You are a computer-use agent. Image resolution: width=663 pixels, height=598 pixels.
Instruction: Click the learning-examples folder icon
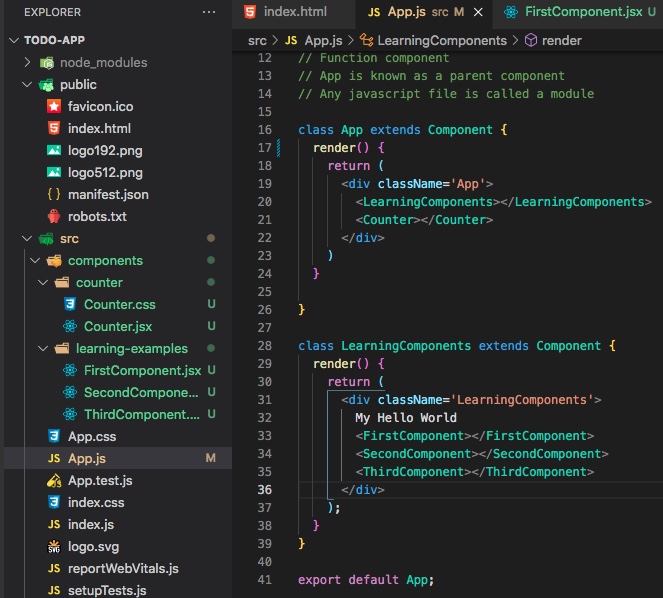coord(62,348)
